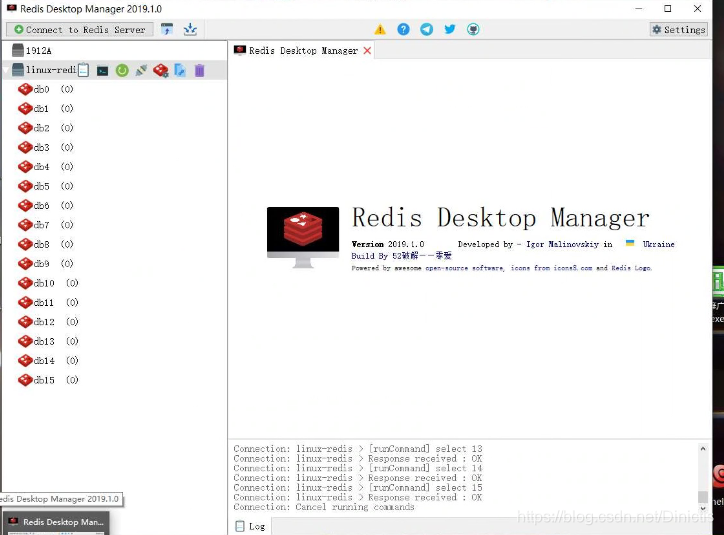Click log line 'Cancel running commands'
Viewport: 724px width, 535px height.
324,507
